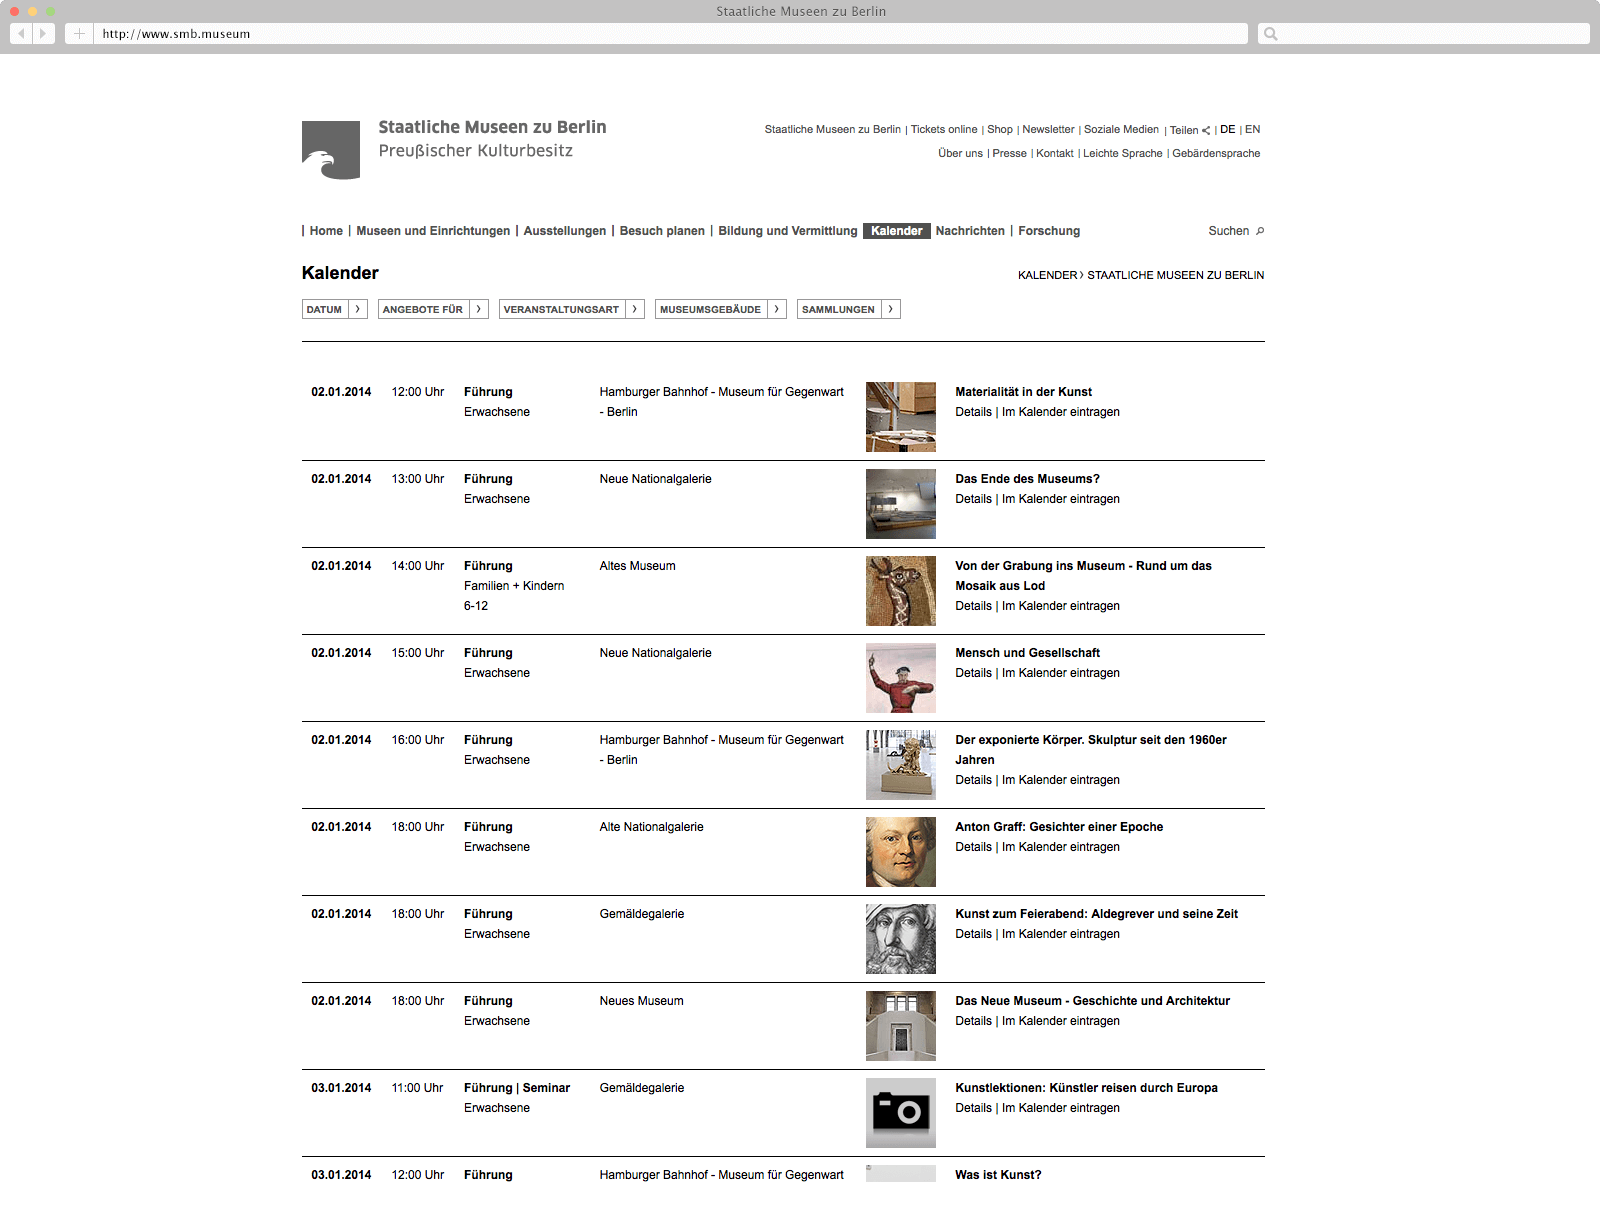Click Anton Graff: Gesichter einer Epoche title
Viewport: 1600px width, 1220px height.
1059,827
